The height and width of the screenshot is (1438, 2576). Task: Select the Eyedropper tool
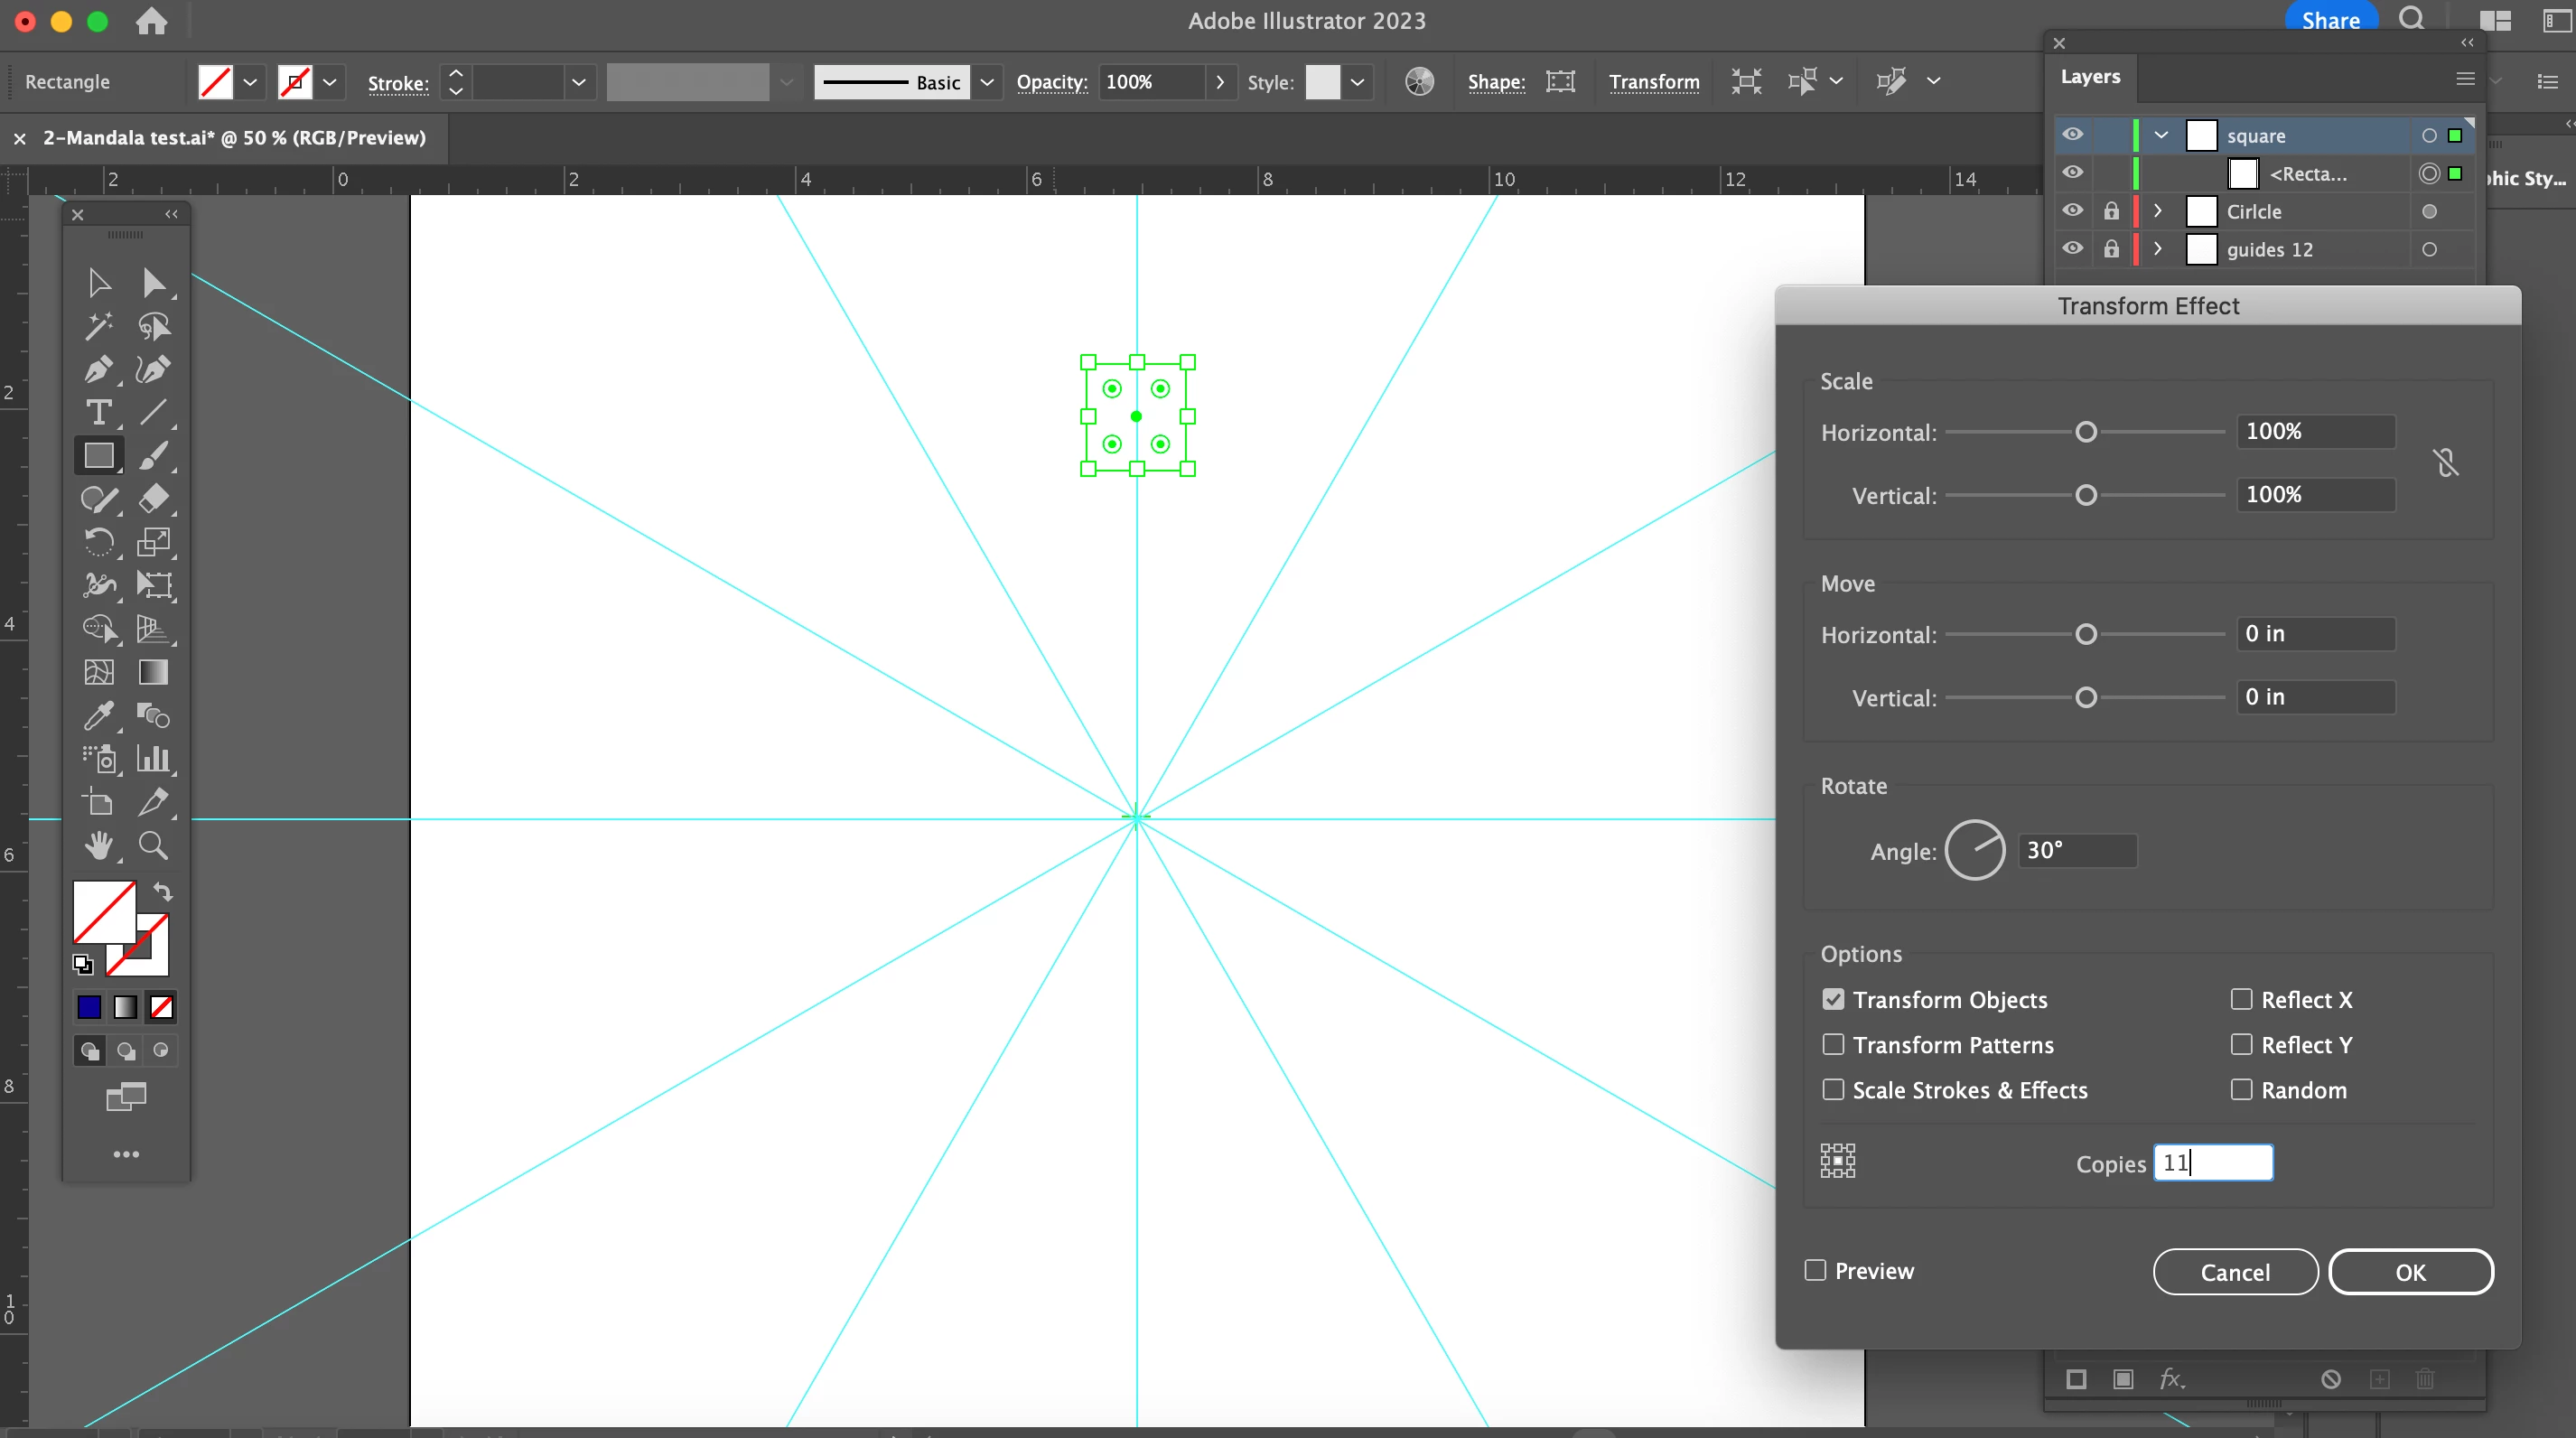click(98, 716)
